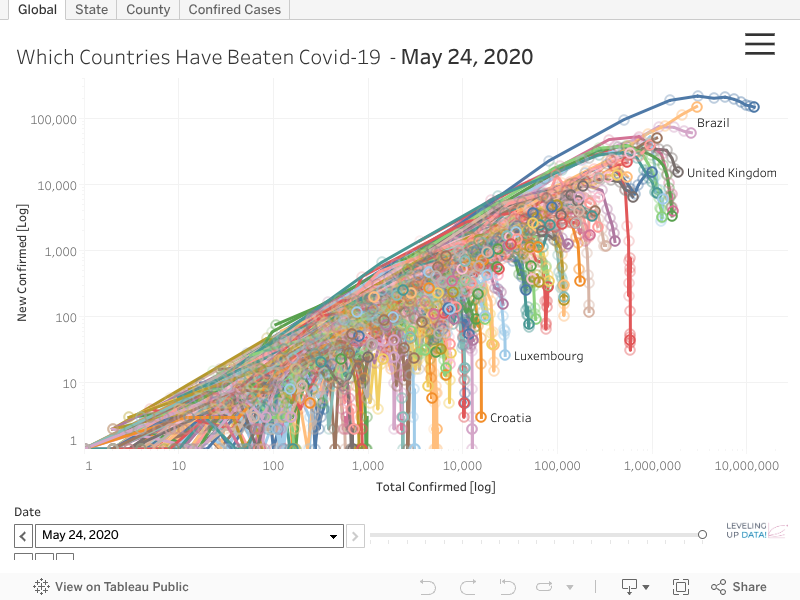The width and height of the screenshot is (800, 600).
Task: Click the Revert icon in toolbar
Action: [507, 587]
